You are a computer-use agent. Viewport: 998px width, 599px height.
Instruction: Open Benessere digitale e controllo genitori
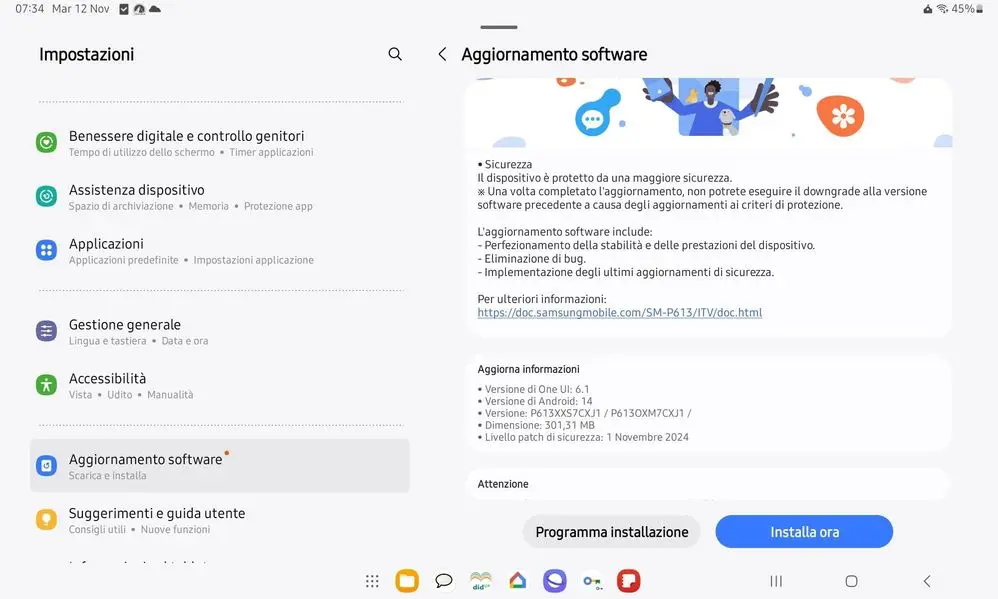coord(220,143)
